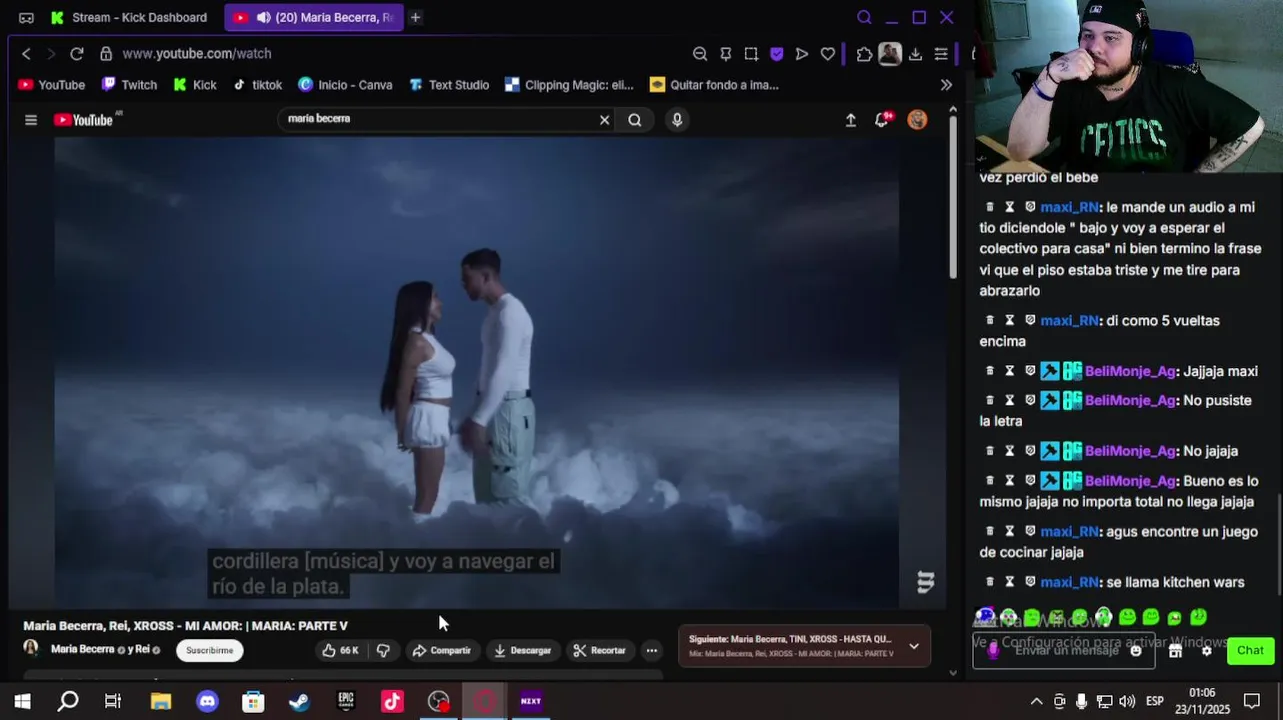Open the Maria Becerra channel name link
This screenshot has height=720, width=1283.
point(82,650)
